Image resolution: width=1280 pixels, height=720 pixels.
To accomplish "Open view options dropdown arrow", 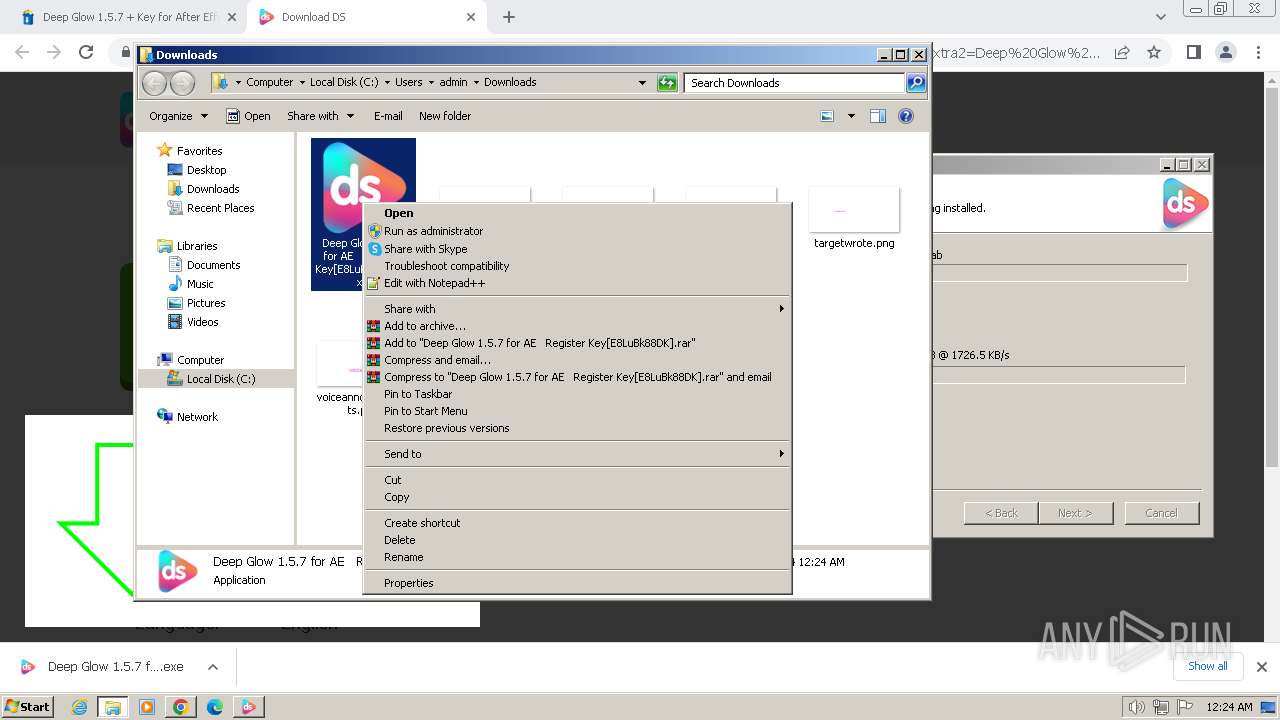I will [x=851, y=116].
